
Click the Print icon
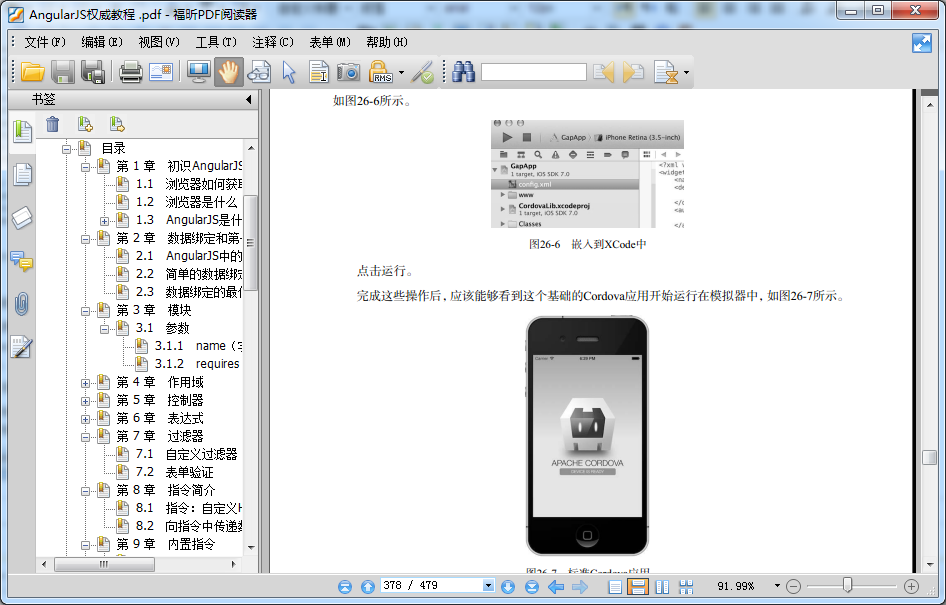click(130, 72)
